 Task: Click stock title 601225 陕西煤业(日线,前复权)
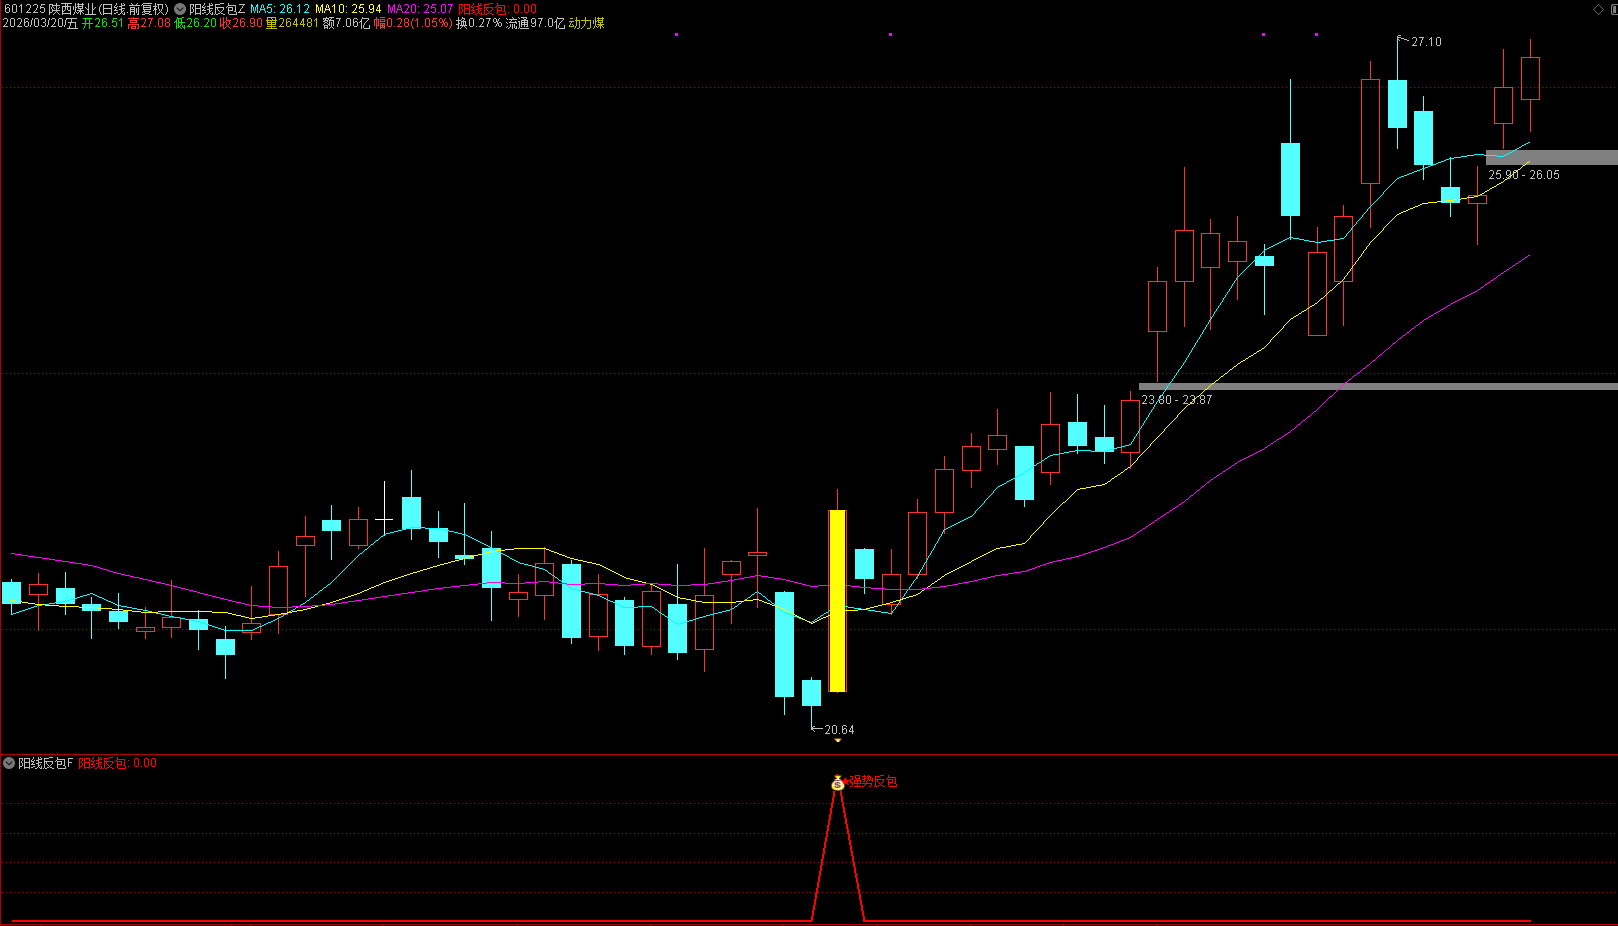tap(86, 9)
